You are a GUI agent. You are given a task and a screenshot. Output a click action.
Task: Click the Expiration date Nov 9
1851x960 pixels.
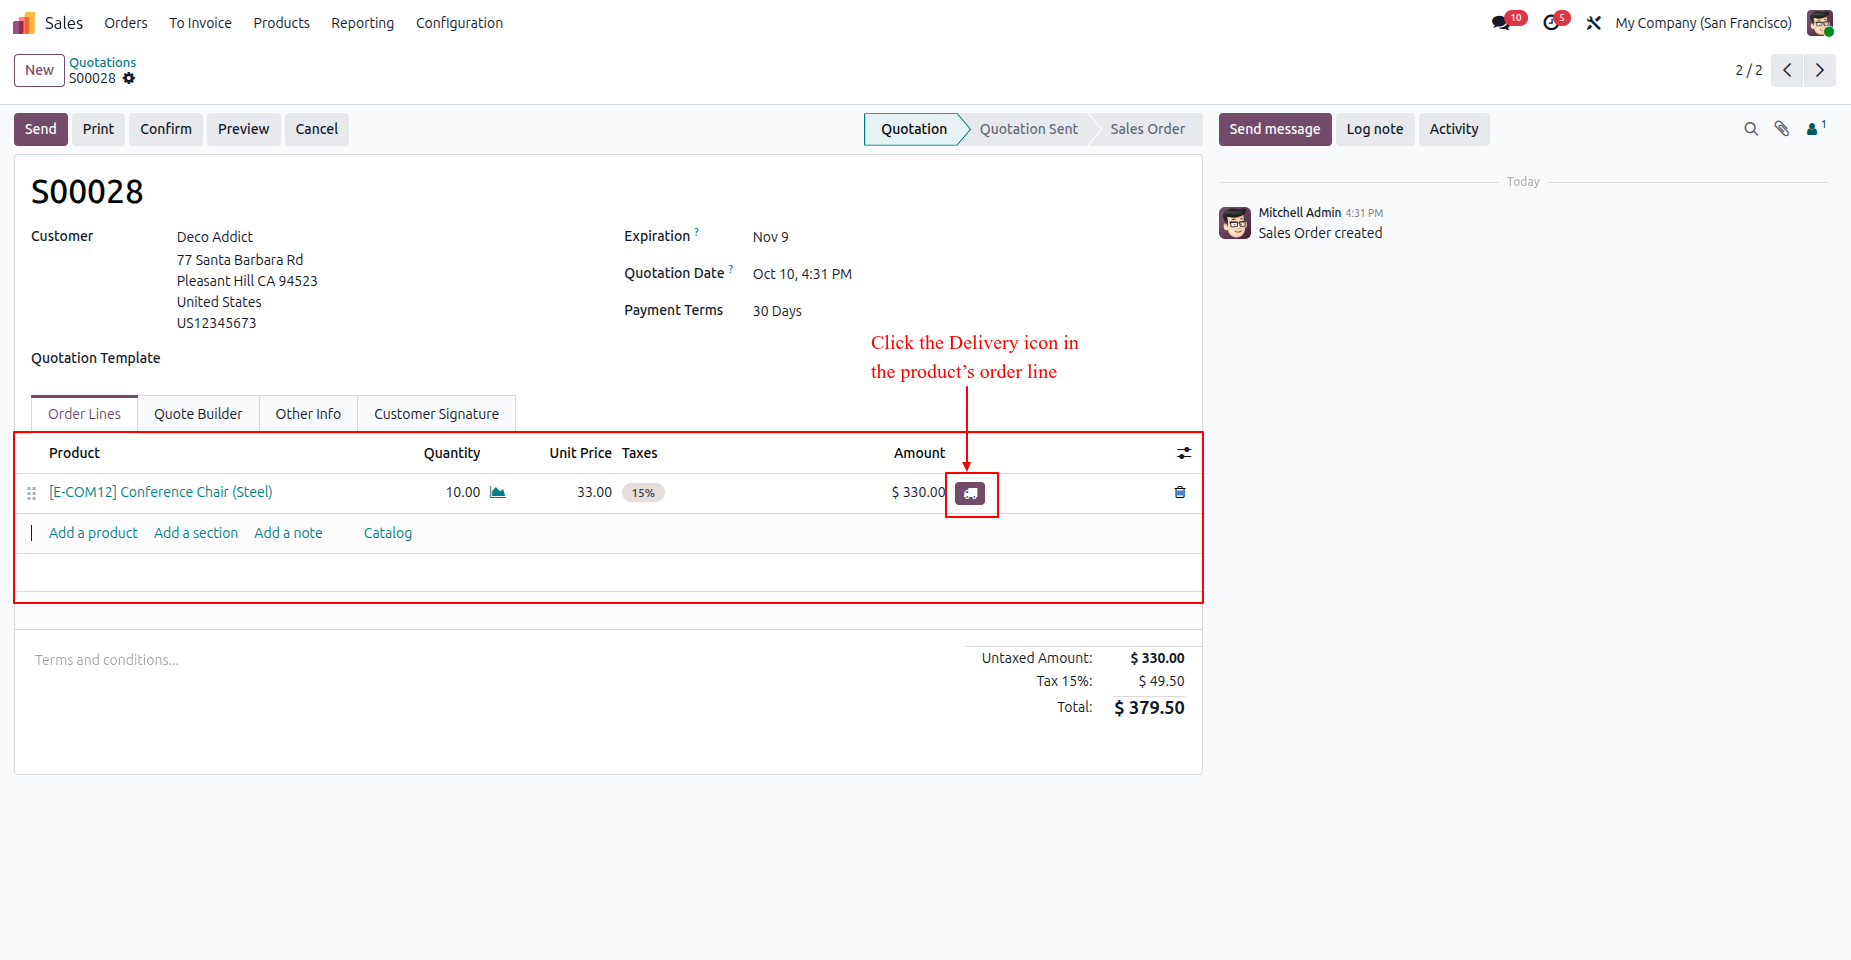[x=771, y=237]
